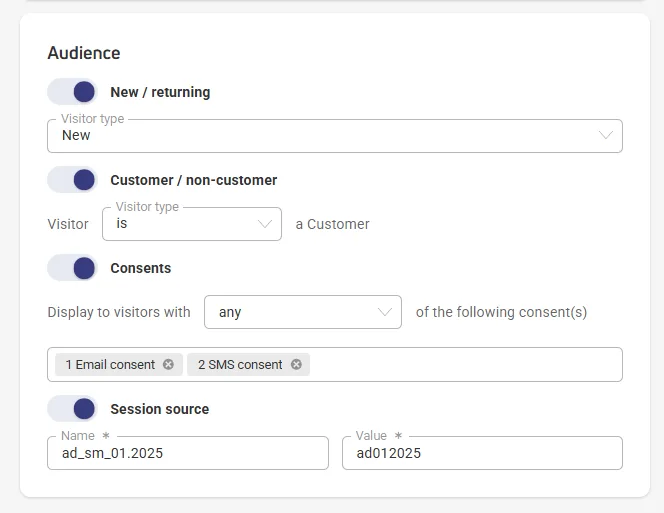Turn off the Consents toggle

72,268
